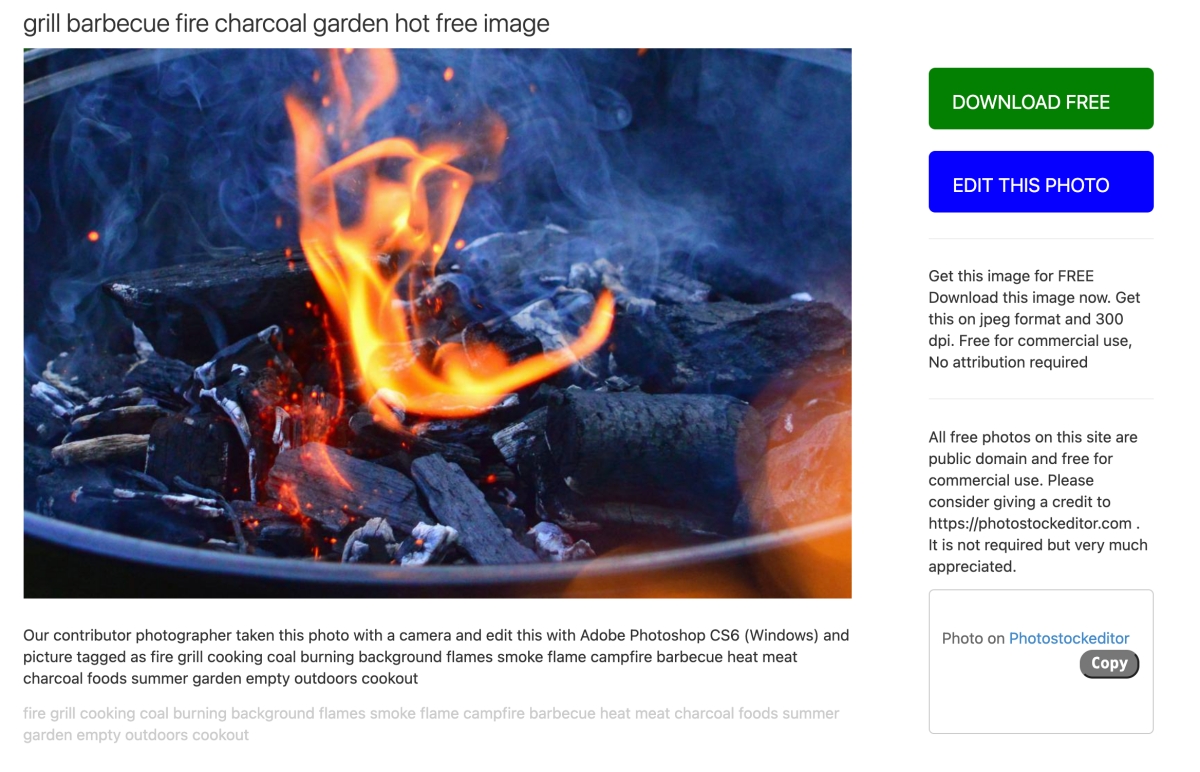Click the grey 'smoke' tag

click(393, 714)
